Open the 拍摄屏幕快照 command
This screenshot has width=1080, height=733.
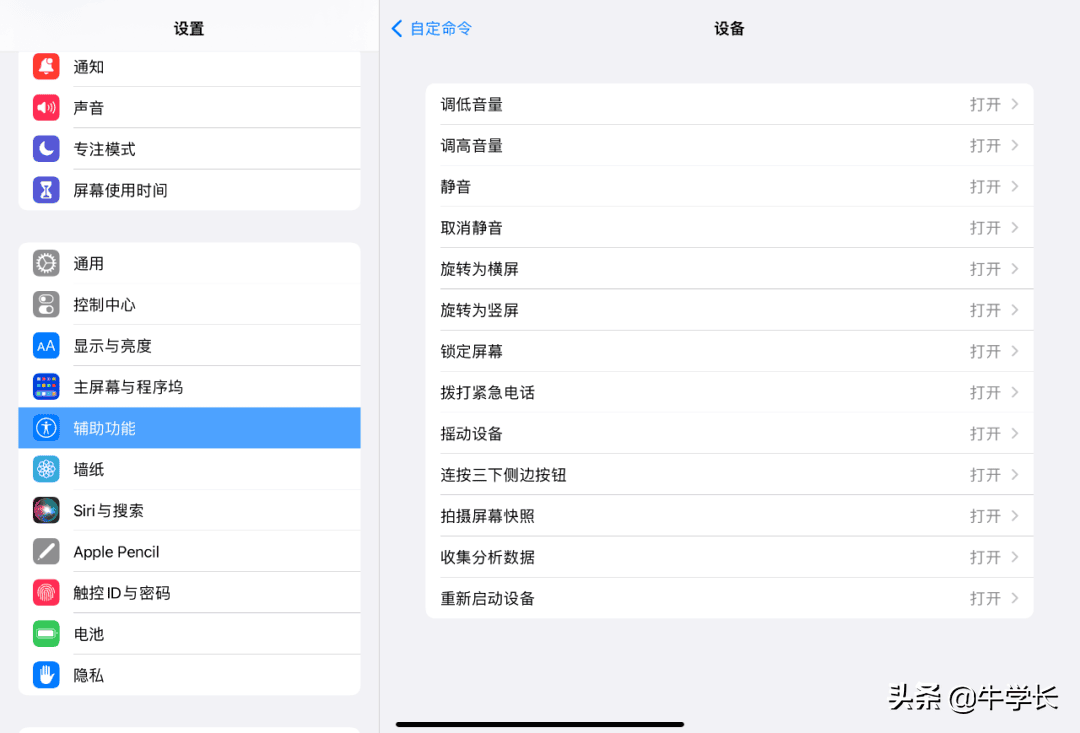[x=488, y=516]
